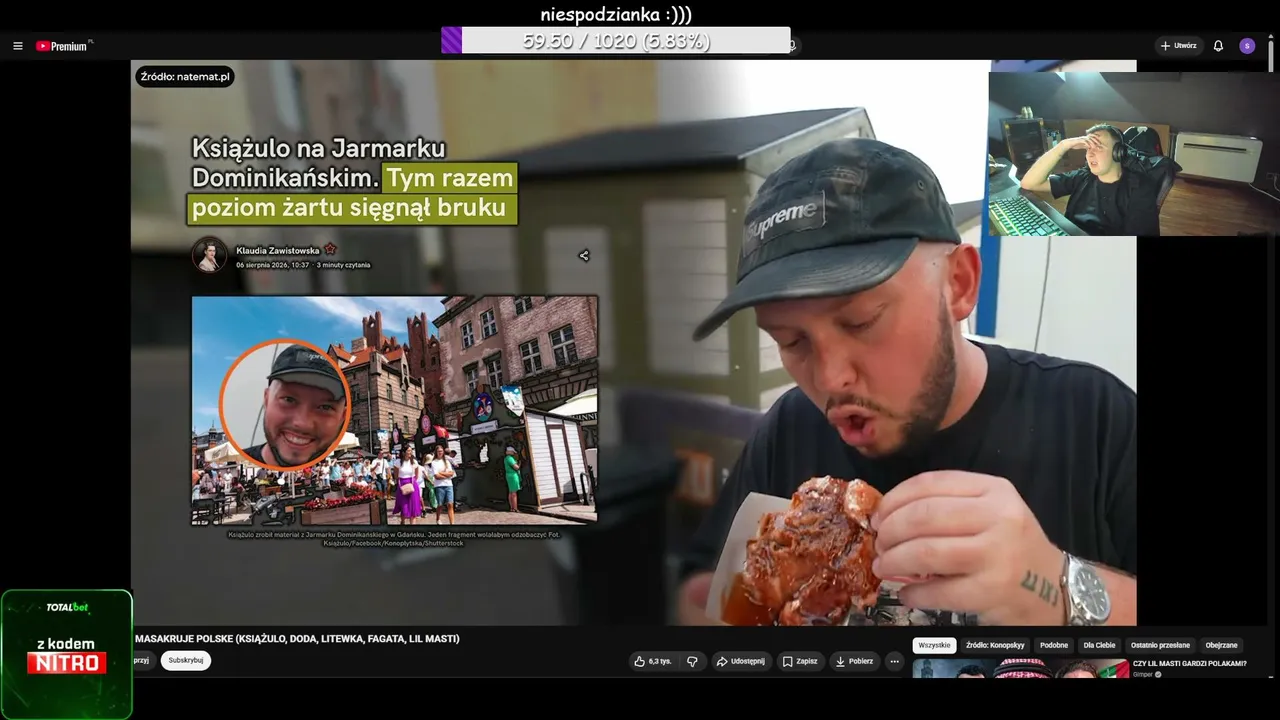Open the notifications bell
1280x720 pixels.
(x=1218, y=46)
